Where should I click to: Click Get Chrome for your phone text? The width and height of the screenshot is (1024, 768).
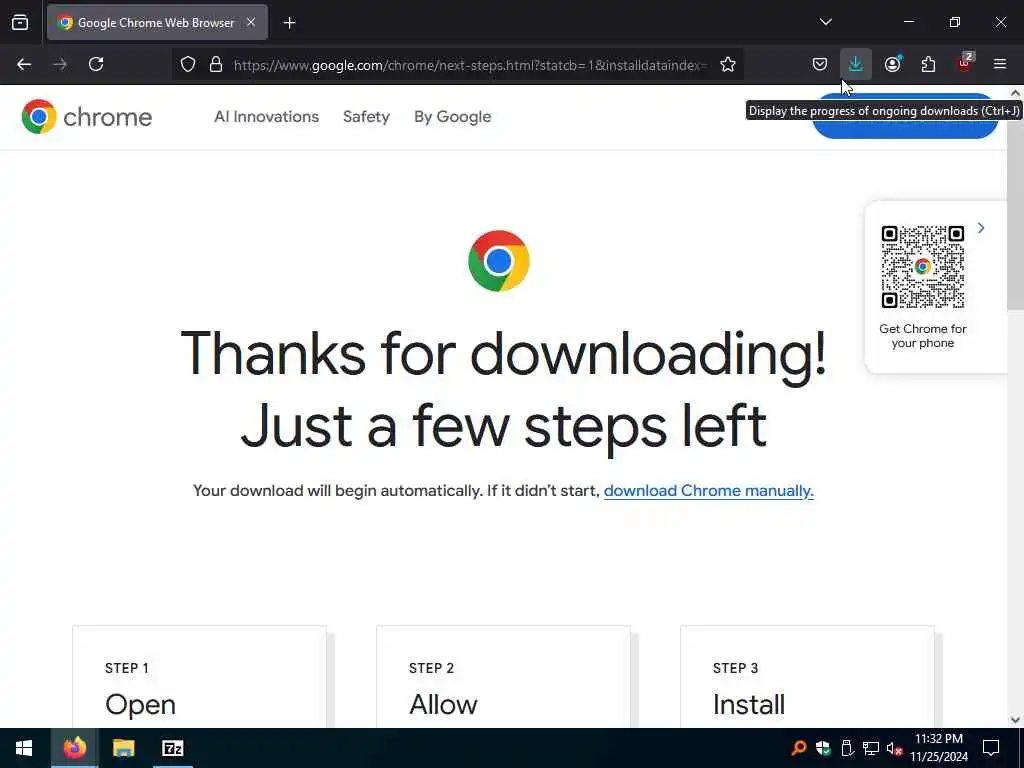click(x=923, y=336)
